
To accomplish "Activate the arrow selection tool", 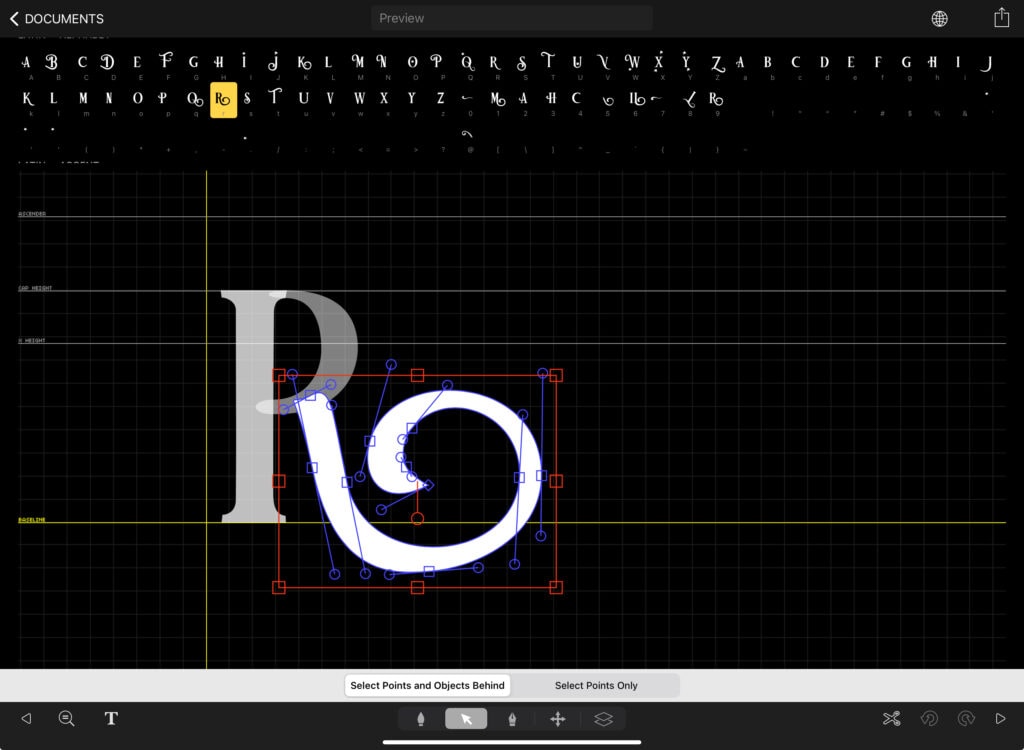I will click(x=466, y=719).
